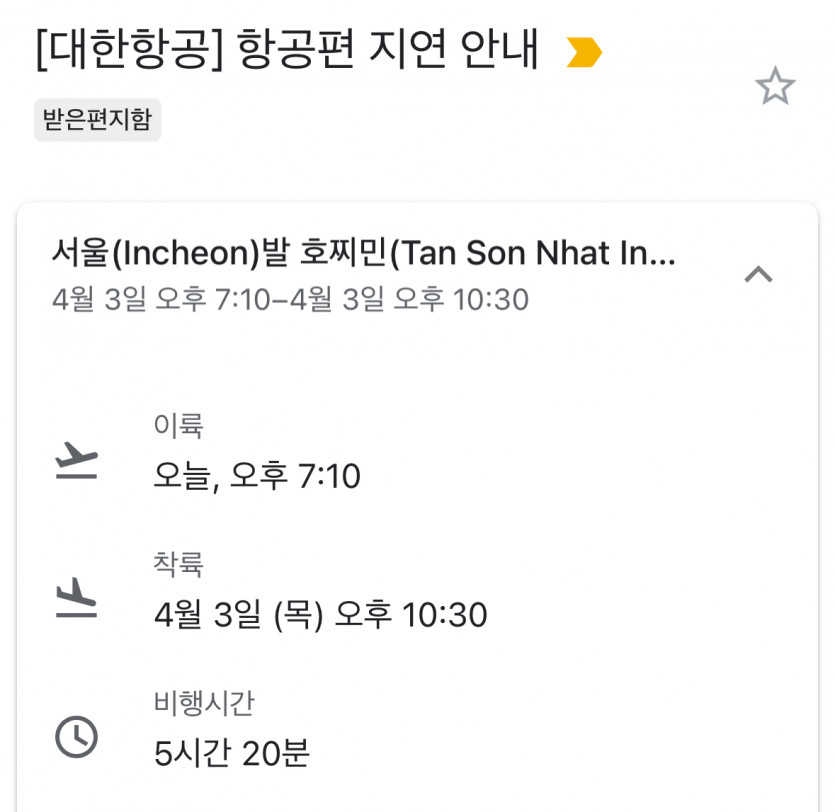This screenshot has width=835, height=812.
Task: Select the 착륙 label
Action: point(178,565)
